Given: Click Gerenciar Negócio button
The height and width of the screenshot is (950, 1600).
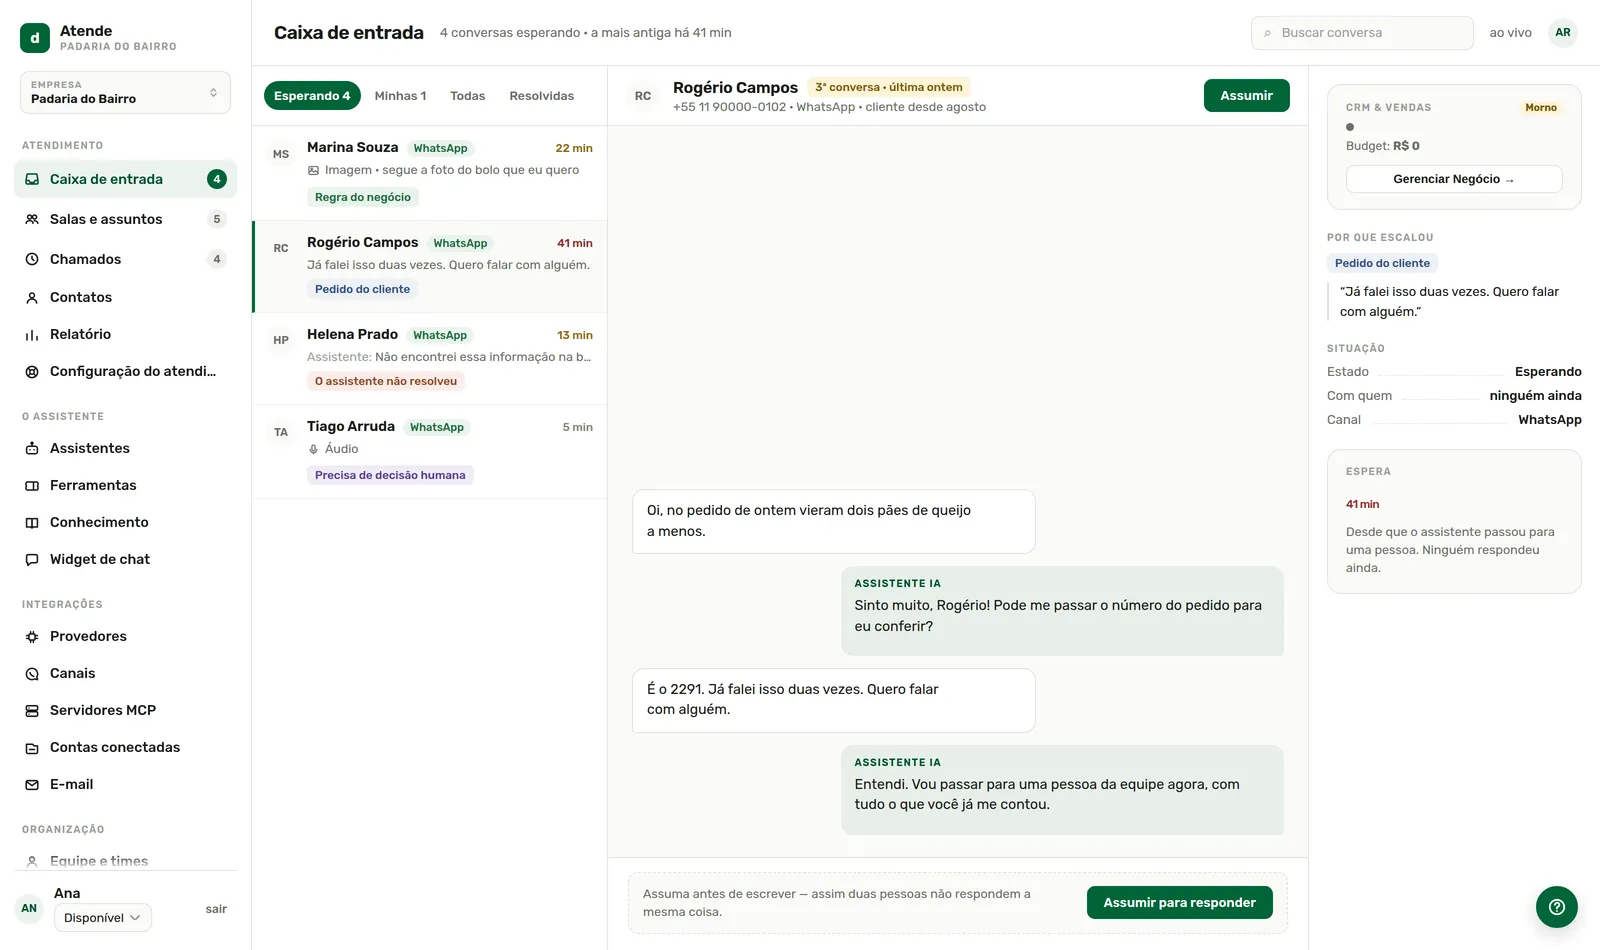Looking at the screenshot, I should click(1454, 179).
